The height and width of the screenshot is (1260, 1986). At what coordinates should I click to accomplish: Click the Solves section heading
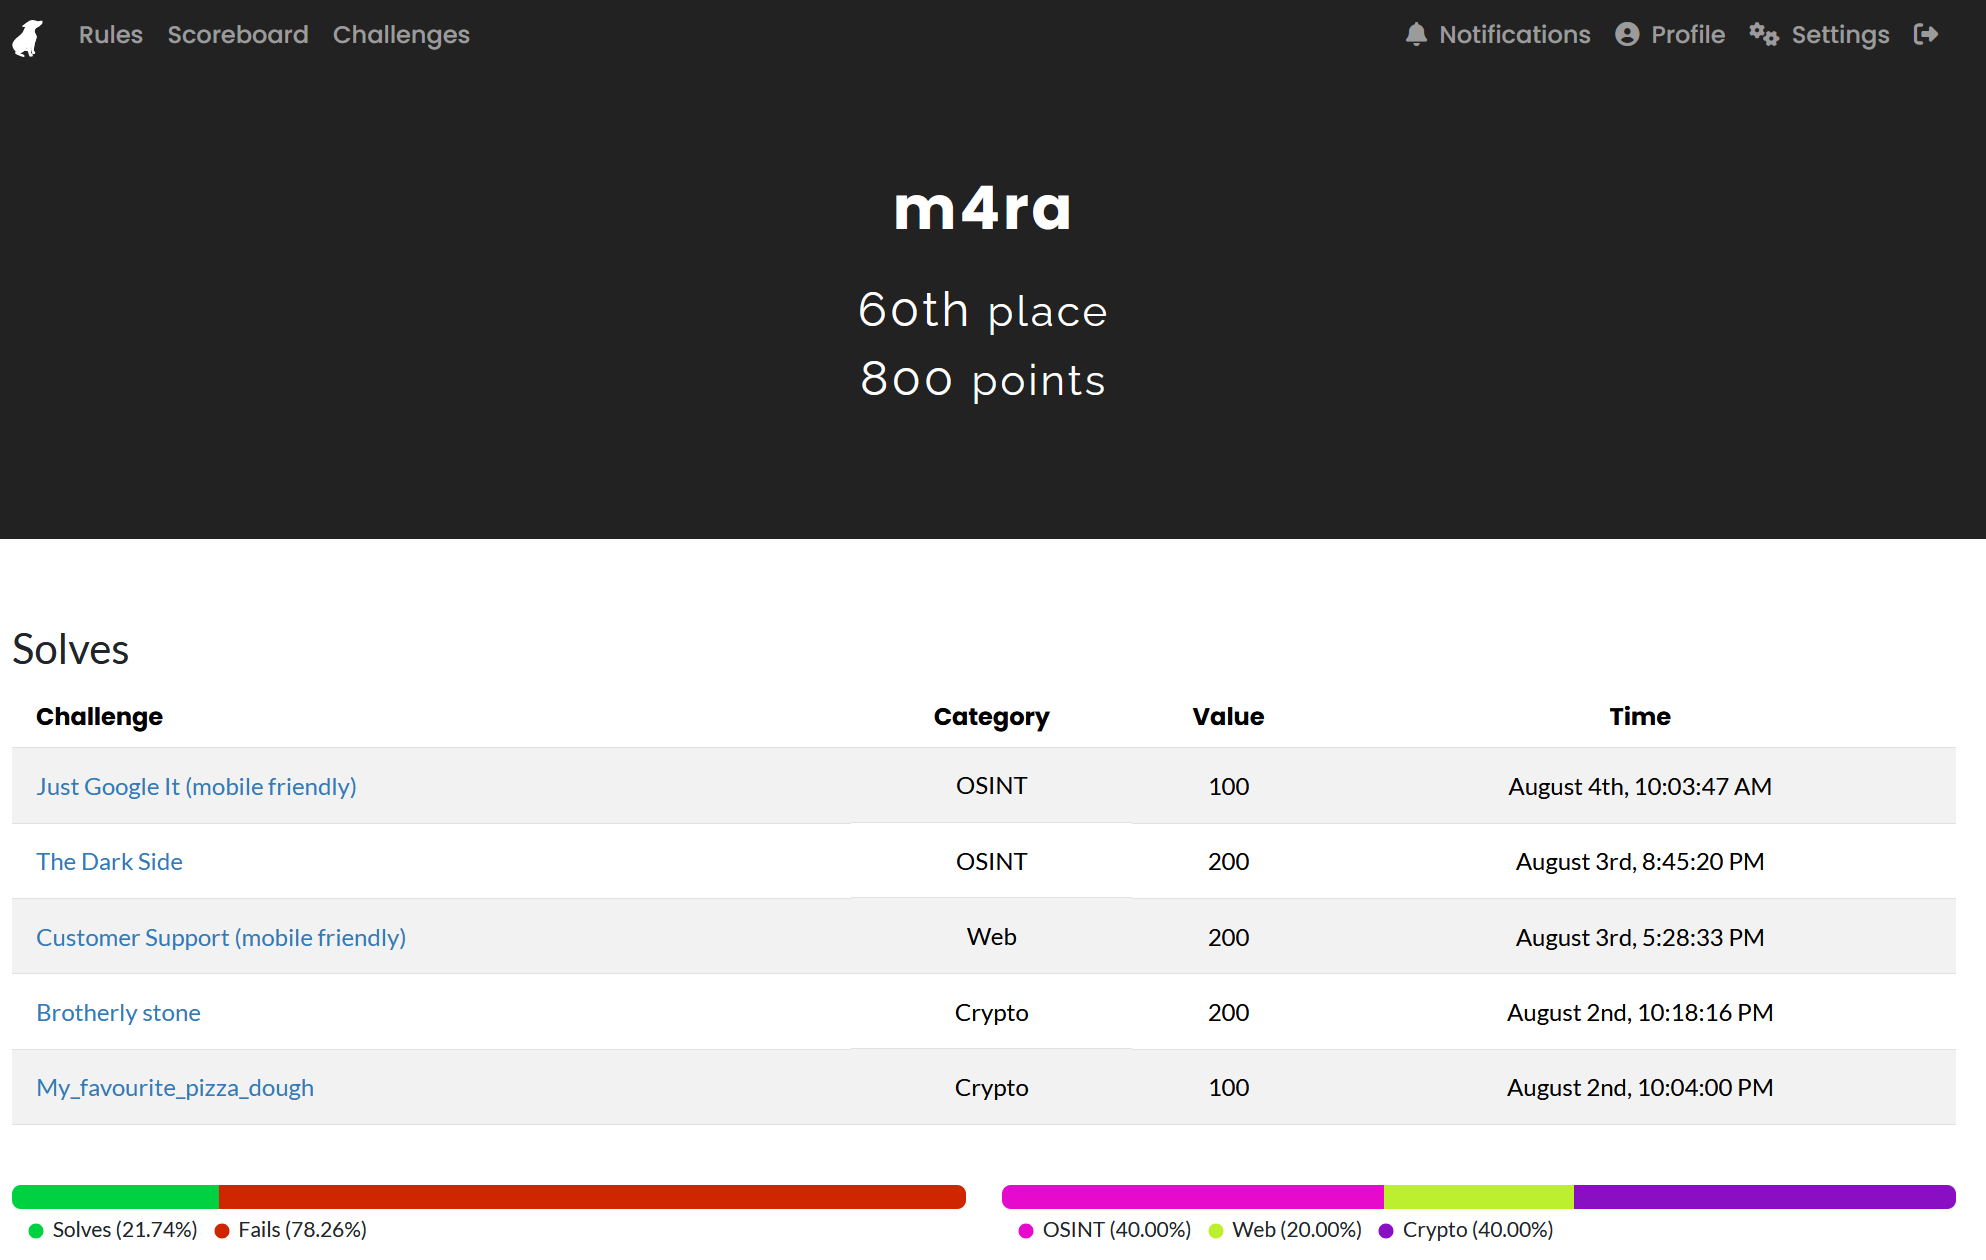pyautogui.click(x=71, y=650)
